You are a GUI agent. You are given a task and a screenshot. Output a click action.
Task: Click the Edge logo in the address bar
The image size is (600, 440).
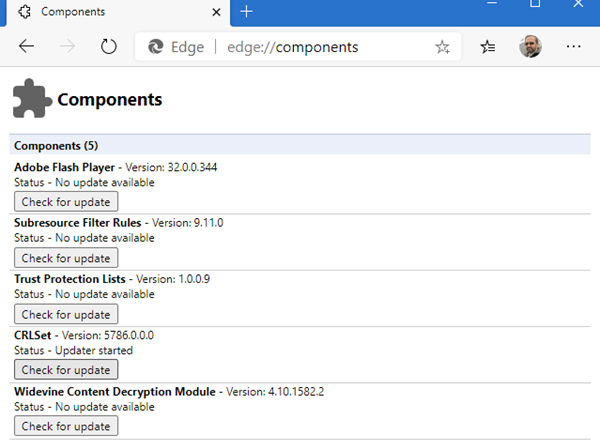tap(156, 47)
